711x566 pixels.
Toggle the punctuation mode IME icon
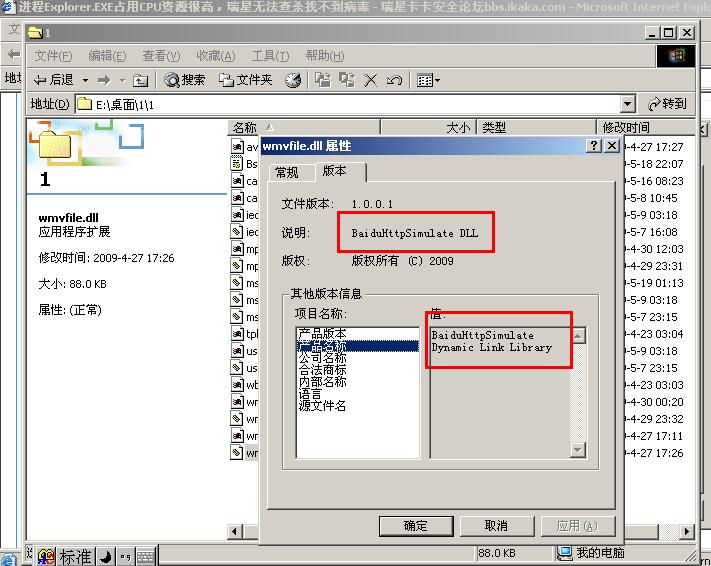[x=125, y=556]
